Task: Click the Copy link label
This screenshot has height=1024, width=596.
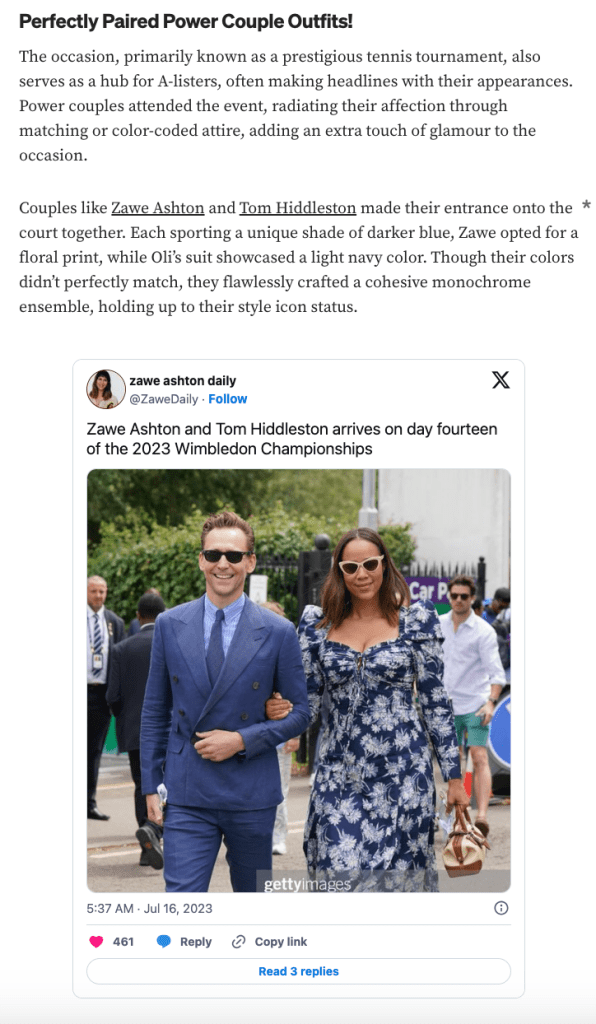Action: tap(281, 942)
